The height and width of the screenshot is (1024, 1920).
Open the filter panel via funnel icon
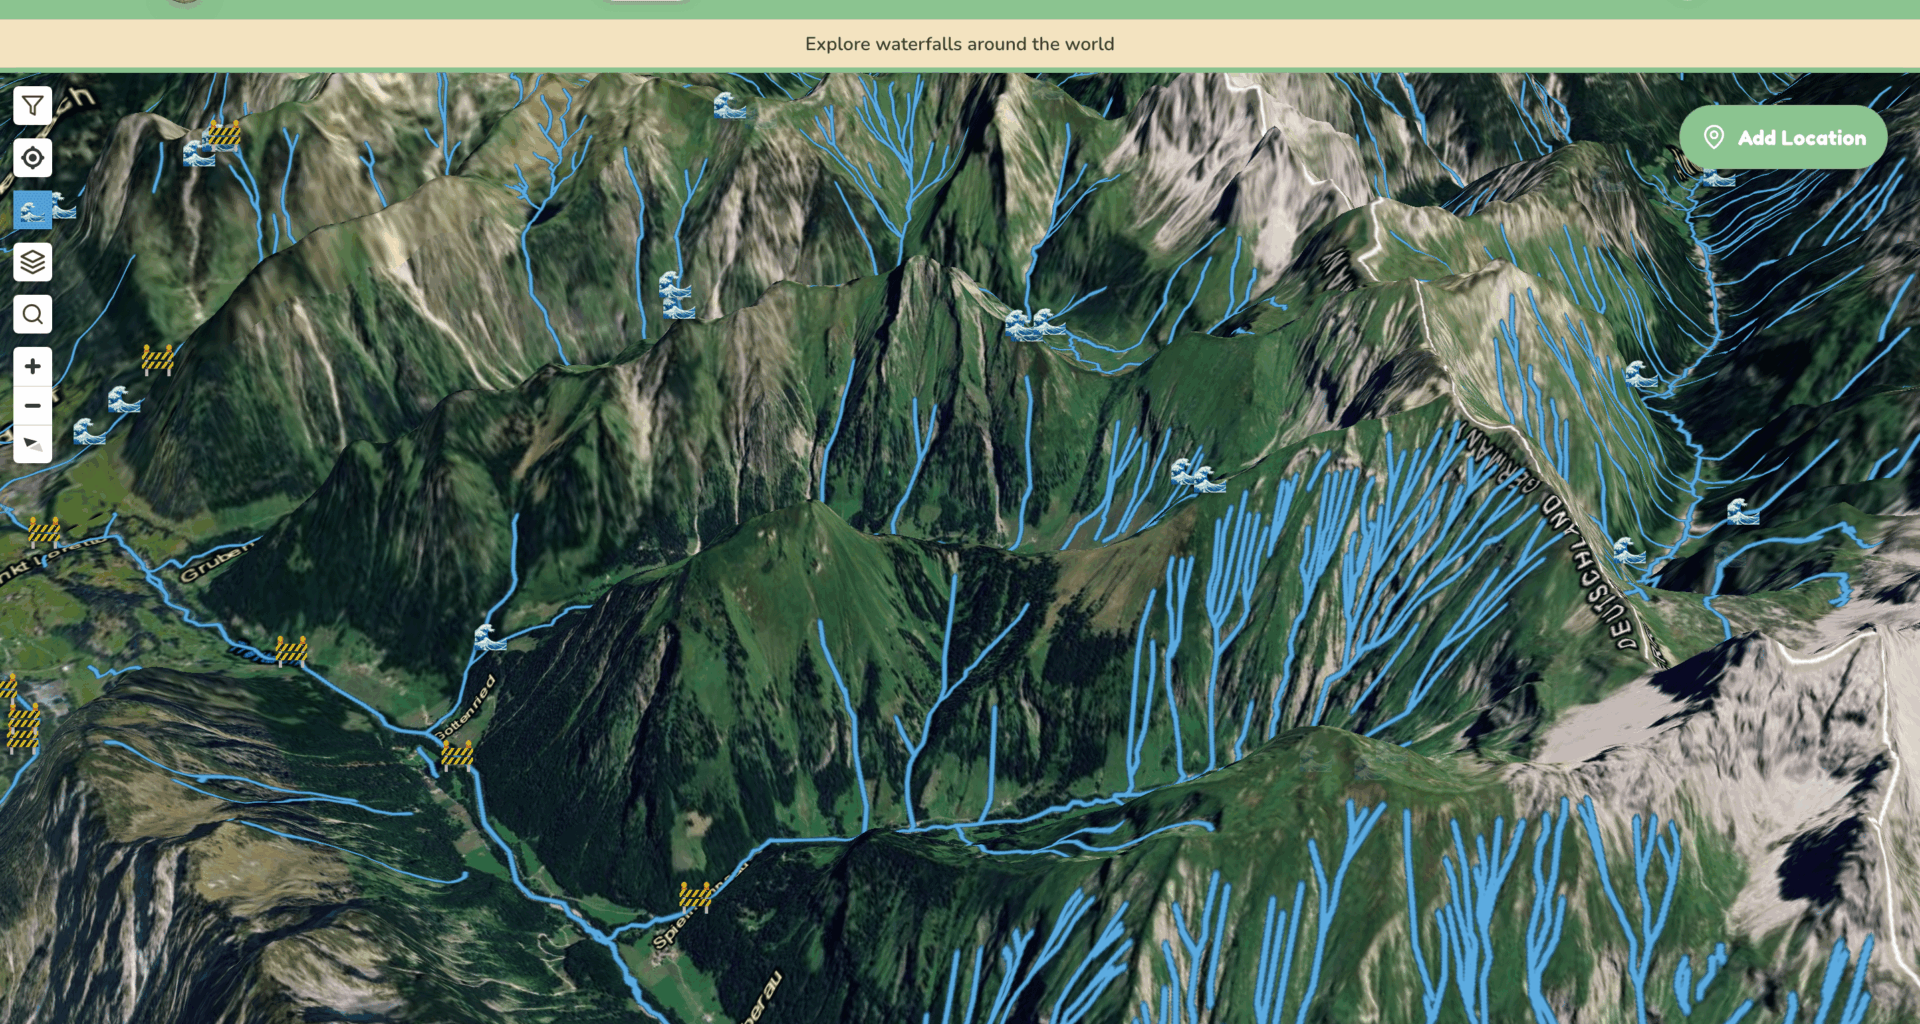click(x=31, y=105)
